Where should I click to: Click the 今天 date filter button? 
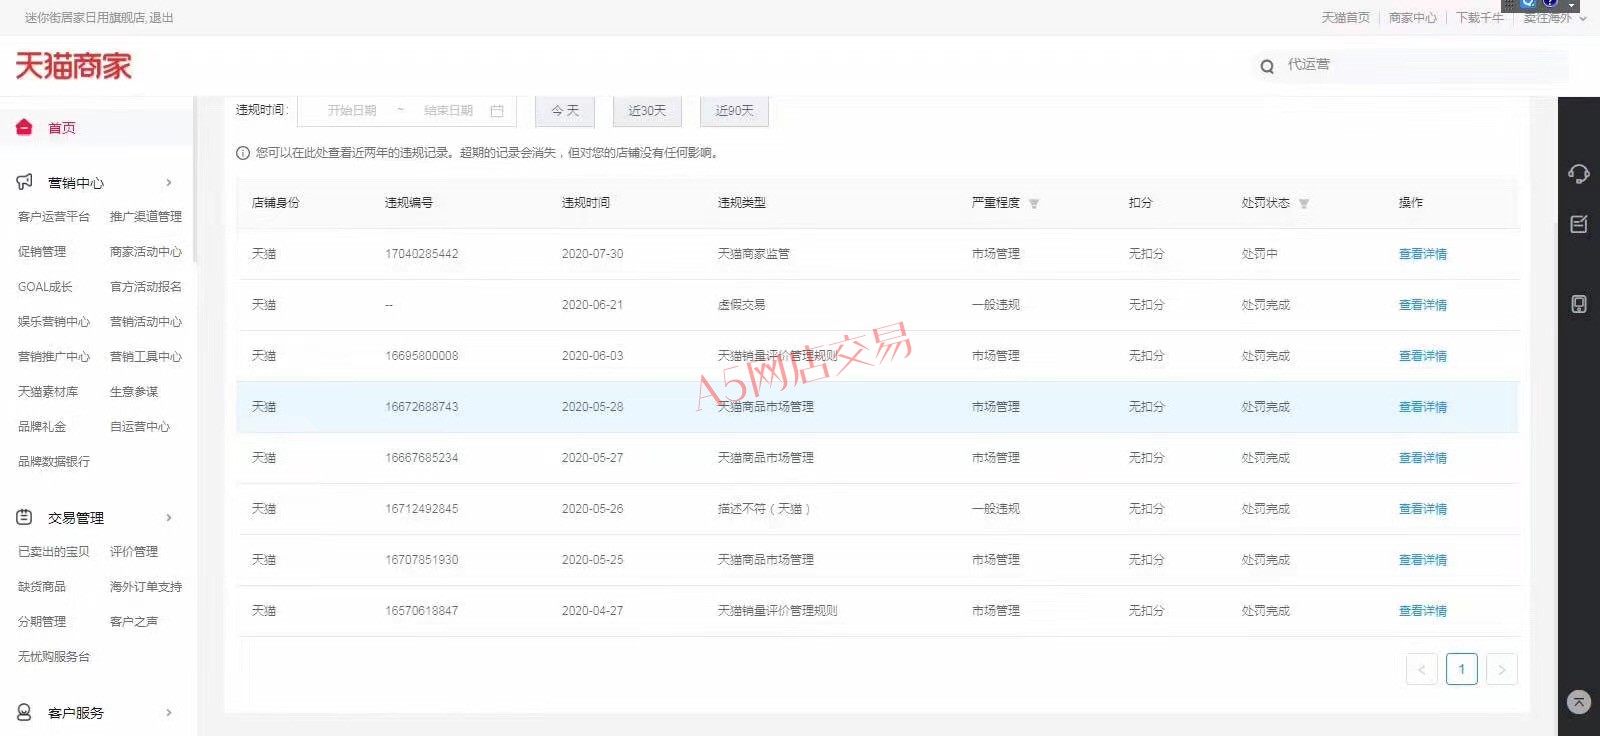tap(565, 111)
